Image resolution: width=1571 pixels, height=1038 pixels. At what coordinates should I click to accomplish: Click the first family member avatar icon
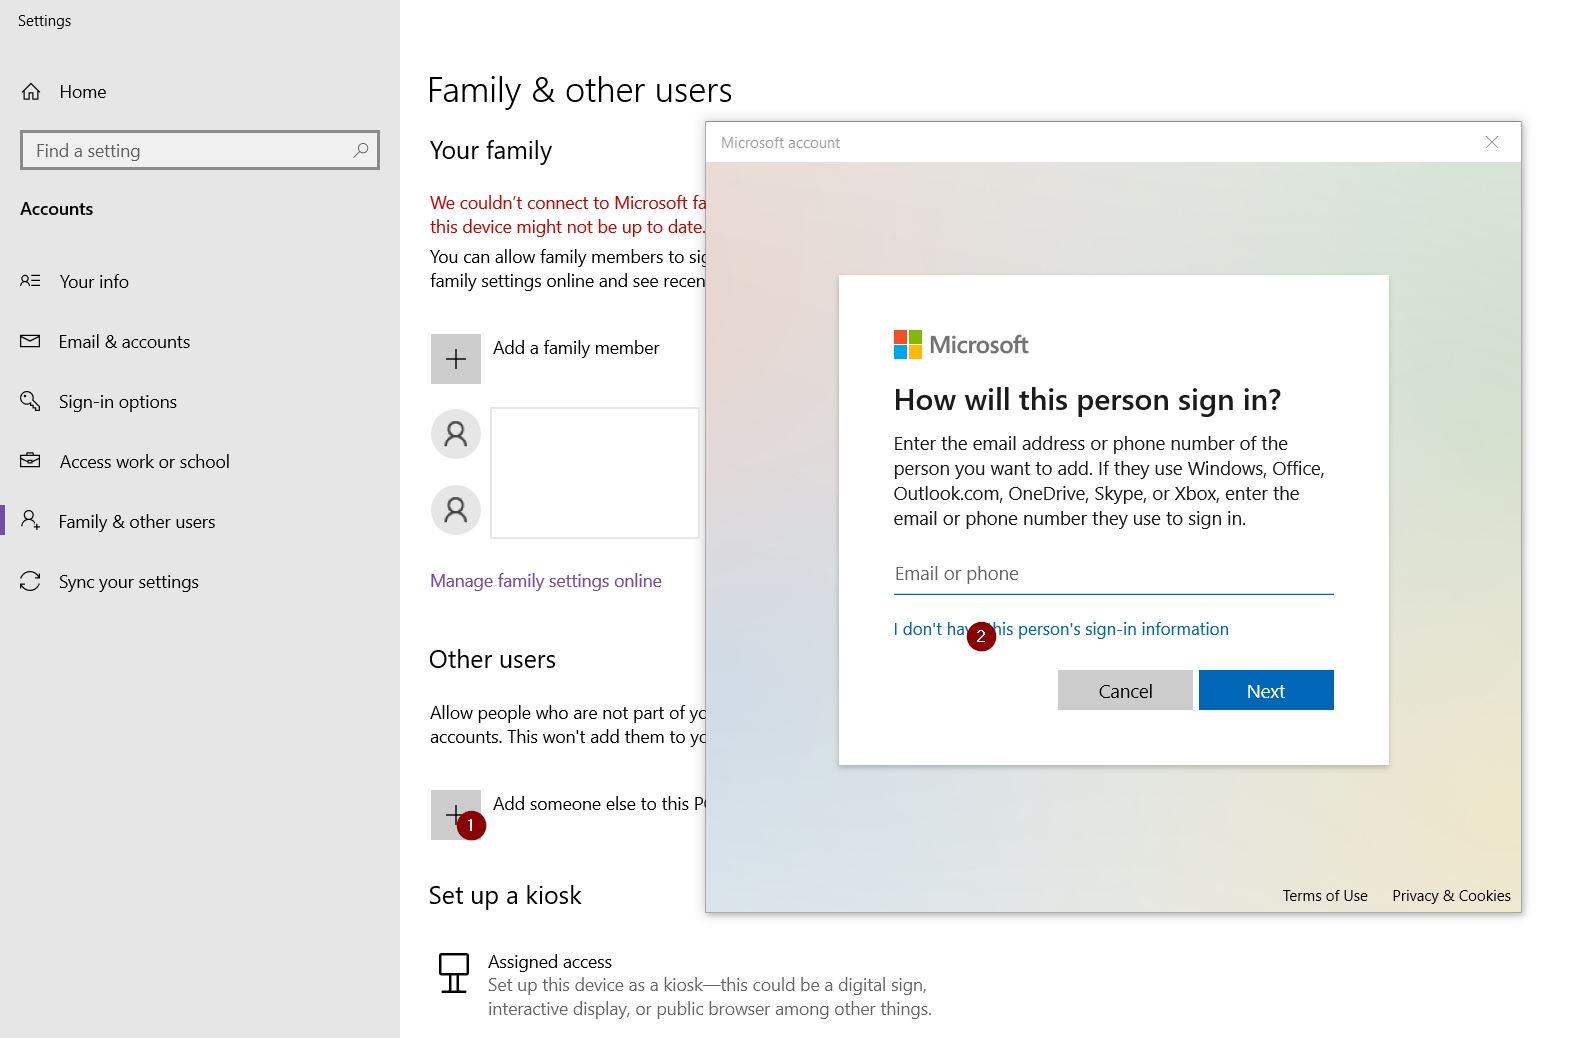456,434
